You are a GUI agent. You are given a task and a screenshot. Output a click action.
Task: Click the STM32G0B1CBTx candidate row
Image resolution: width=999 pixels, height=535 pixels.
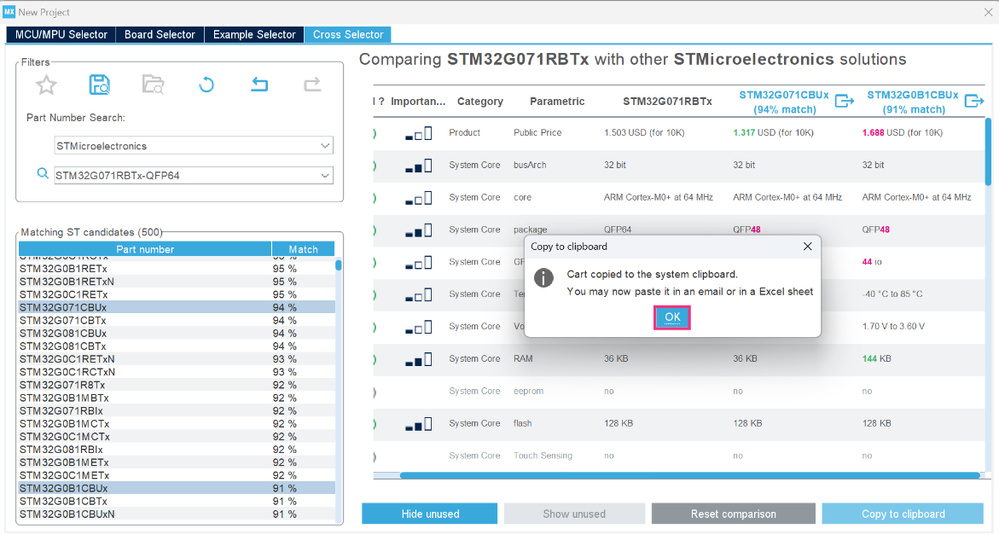(176, 501)
